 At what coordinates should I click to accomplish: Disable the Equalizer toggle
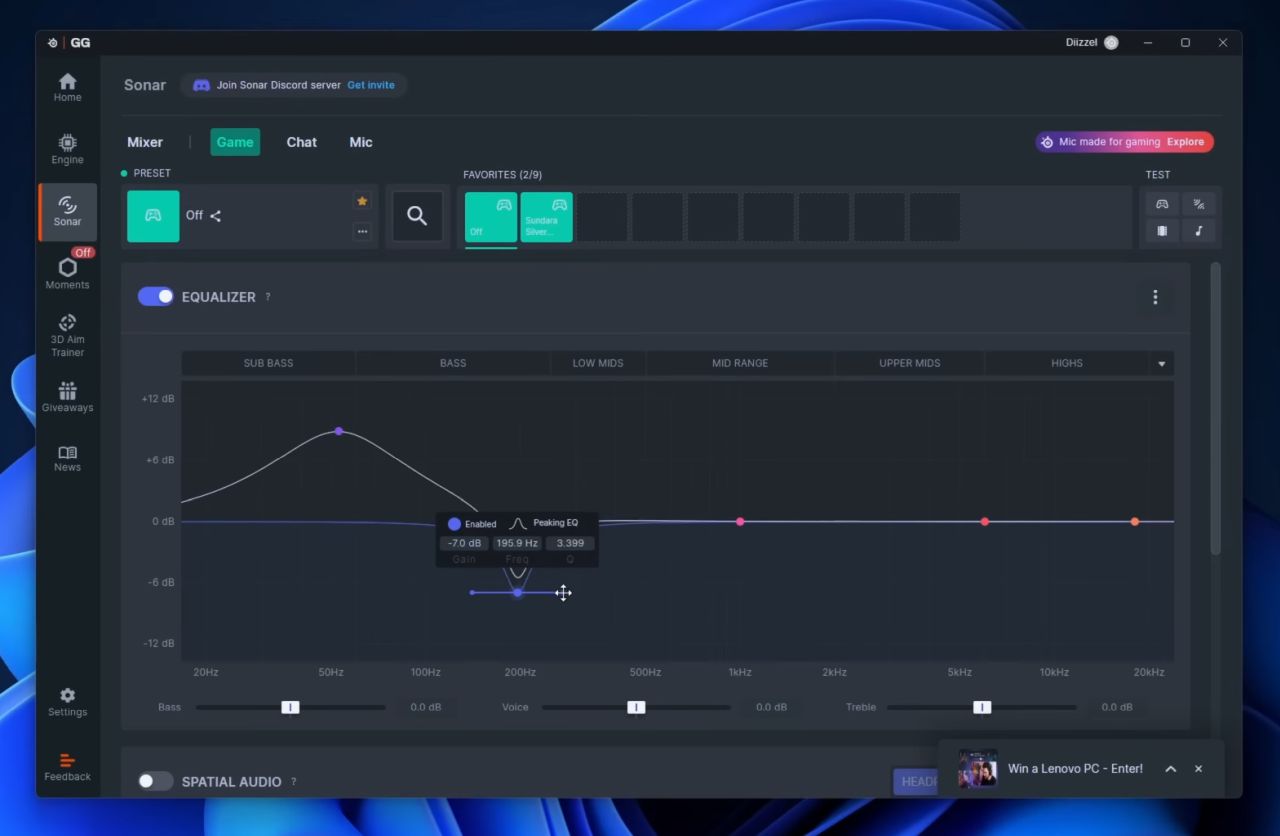point(156,297)
